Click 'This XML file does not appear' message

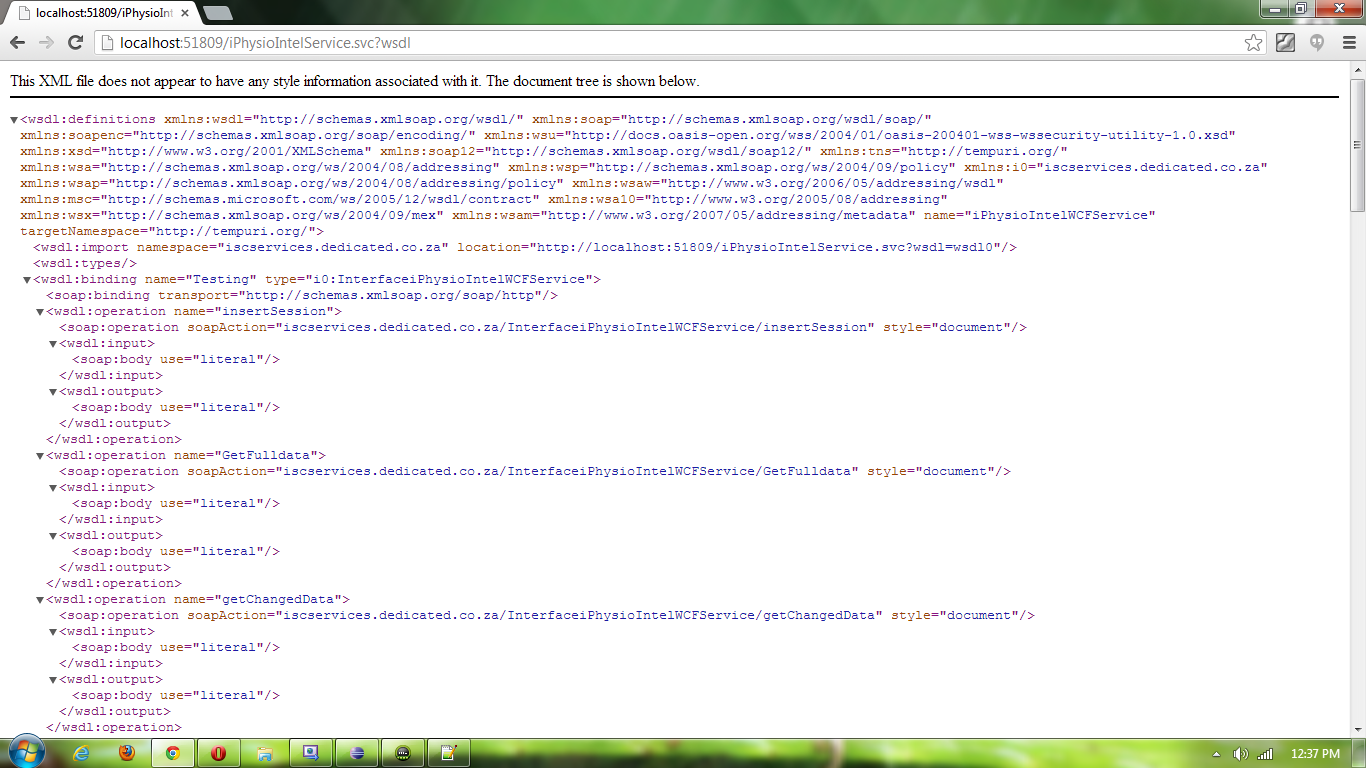pyautogui.click(x=354, y=81)
